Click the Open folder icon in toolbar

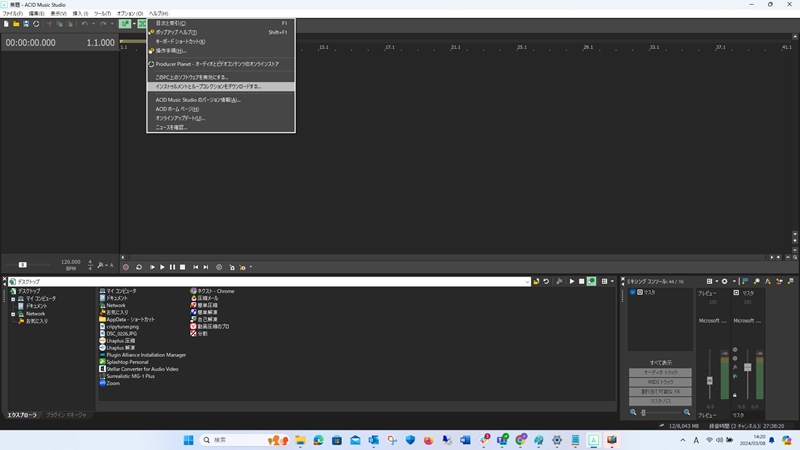click(16, 24)
